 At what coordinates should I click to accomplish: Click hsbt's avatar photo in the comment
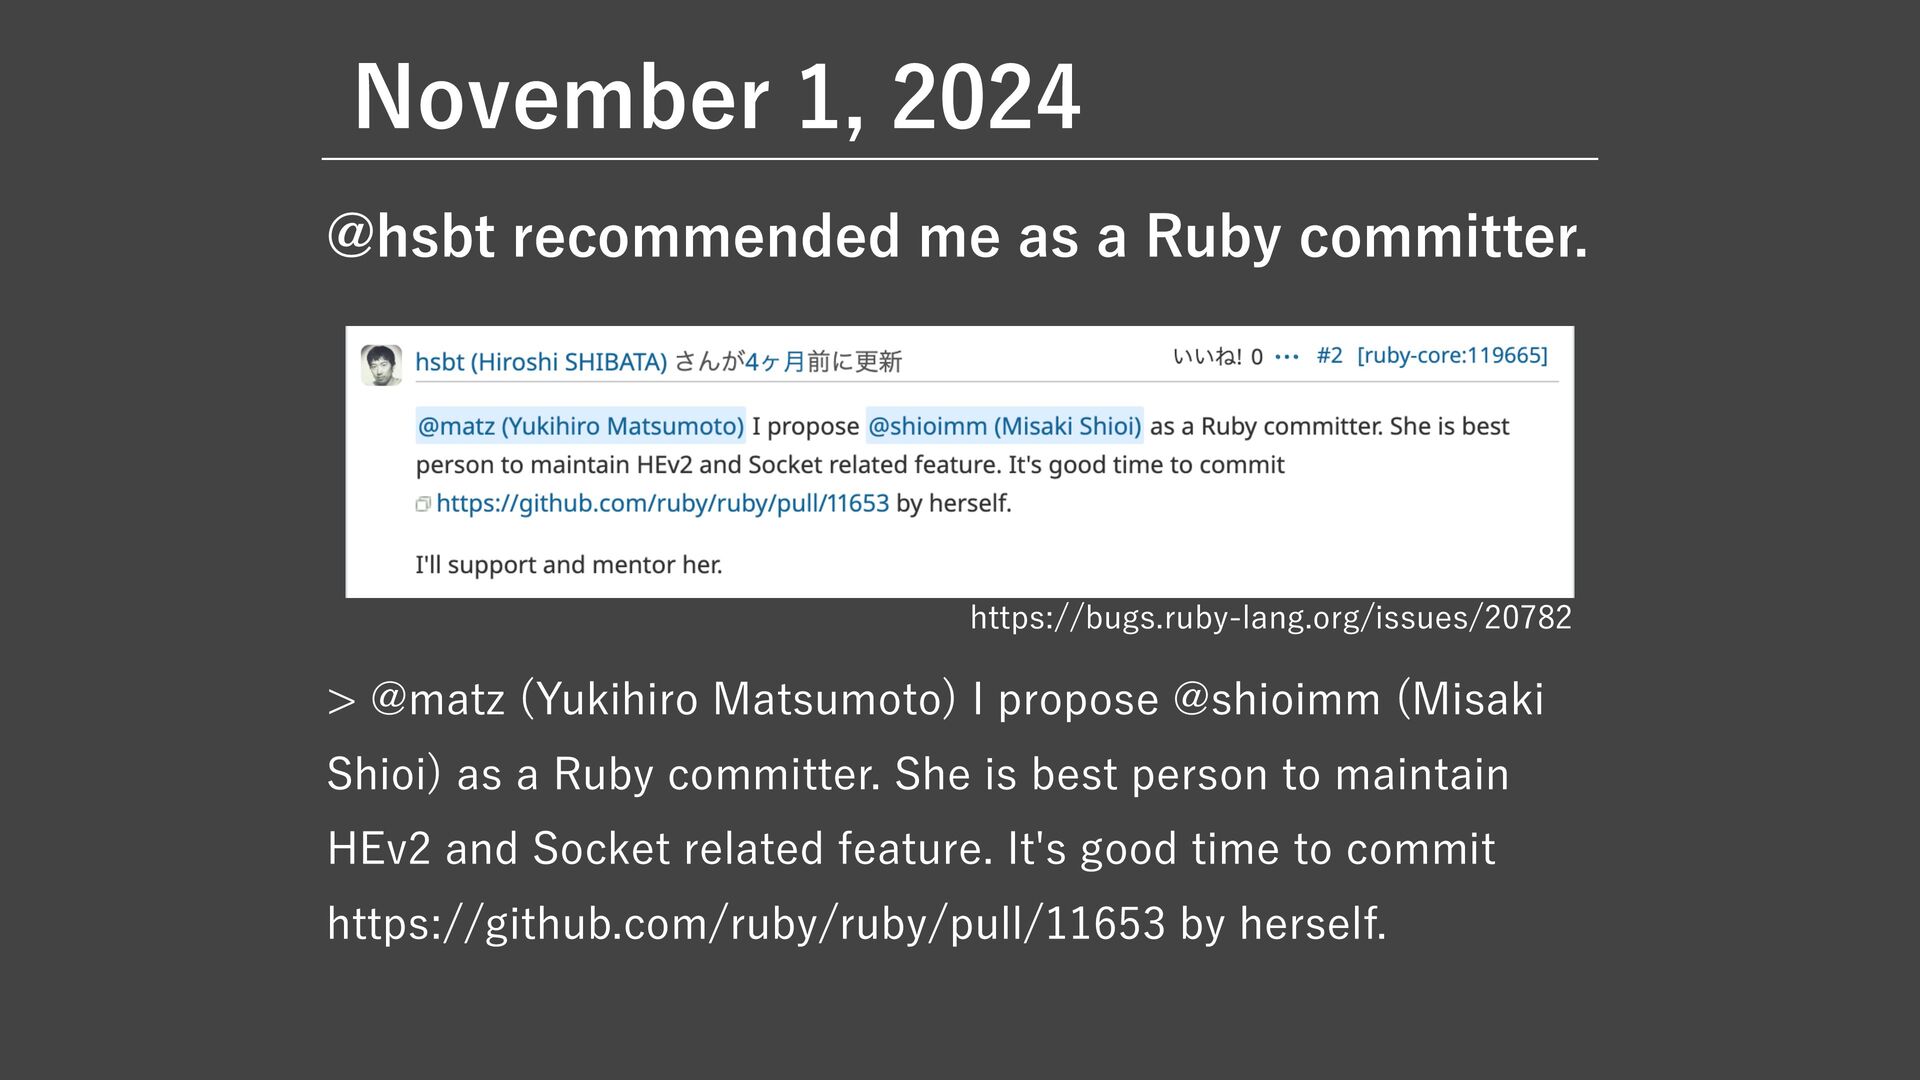click(x=381, y=364)
